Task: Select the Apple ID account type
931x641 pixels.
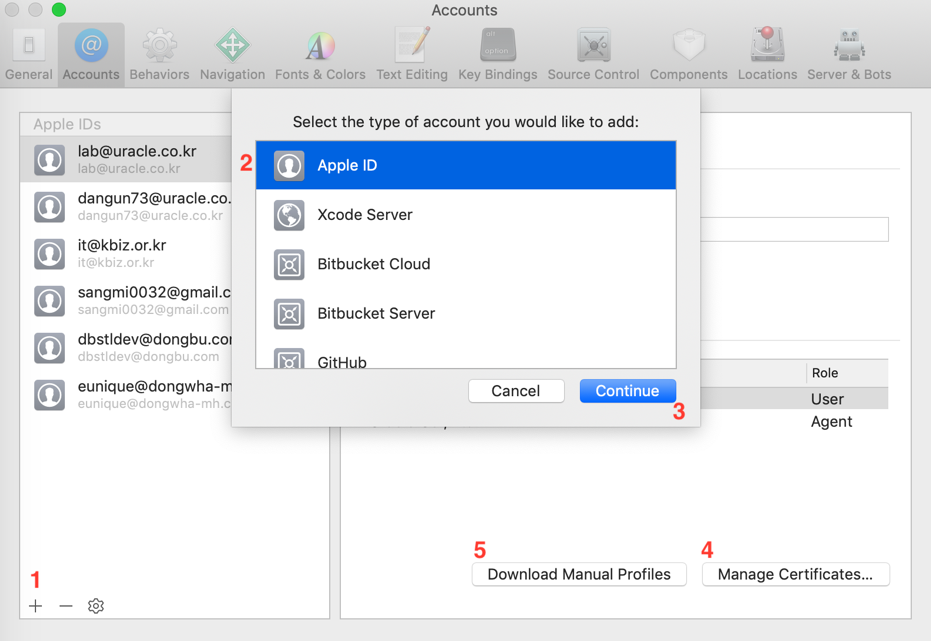Action: [466, 165]
